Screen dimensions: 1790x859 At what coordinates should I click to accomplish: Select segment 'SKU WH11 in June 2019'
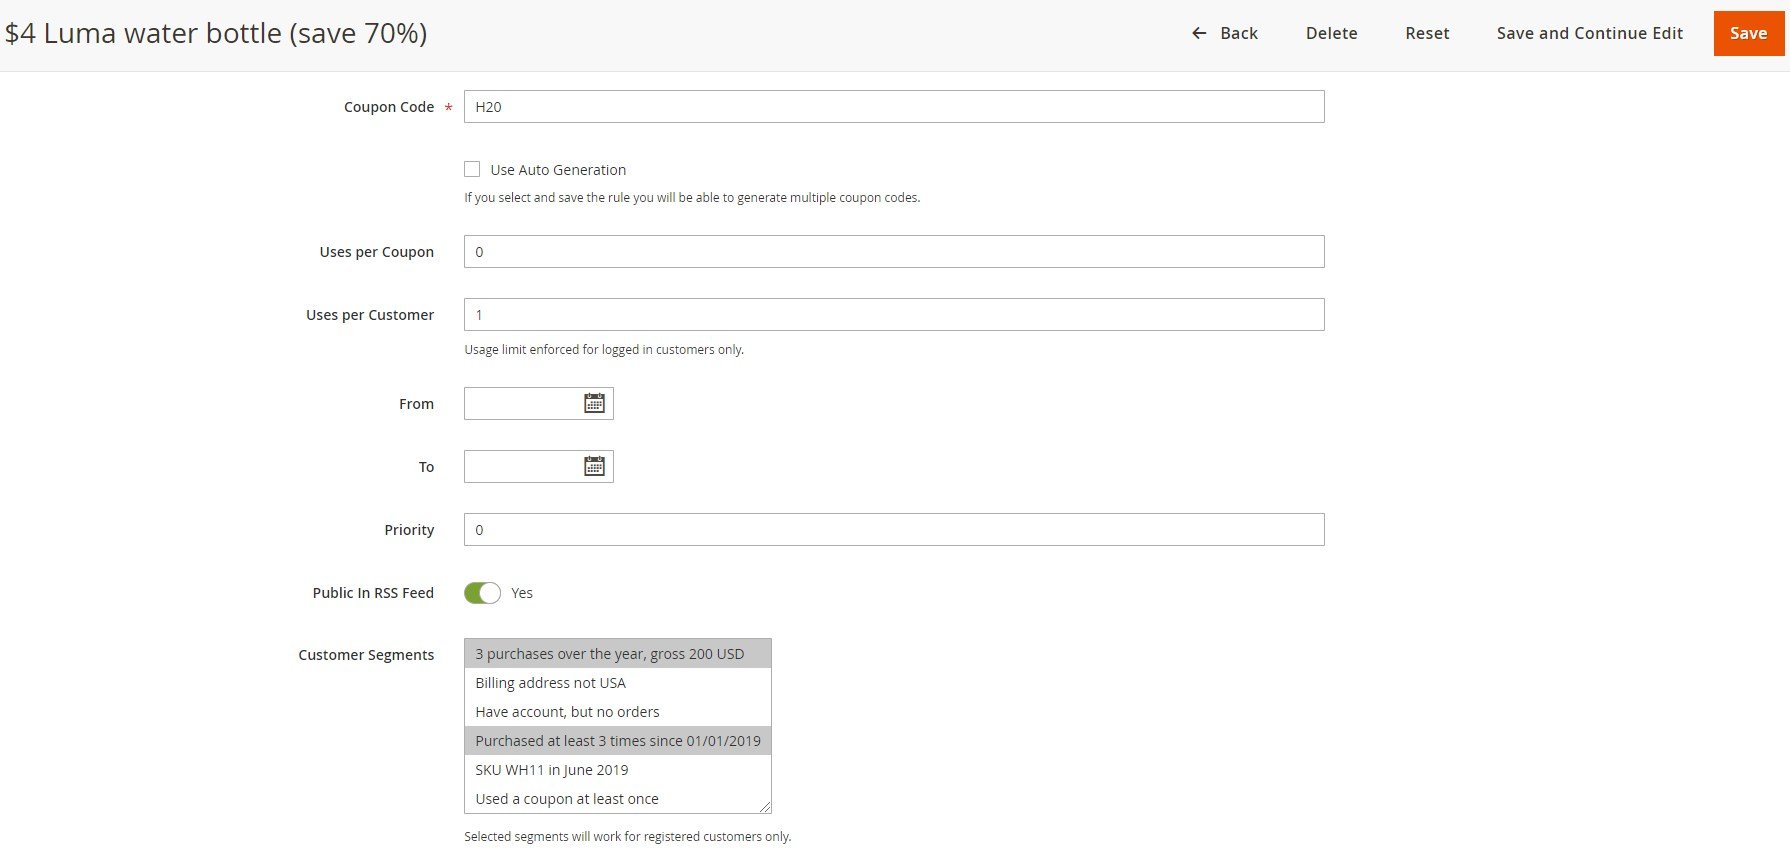pos(618,770)
